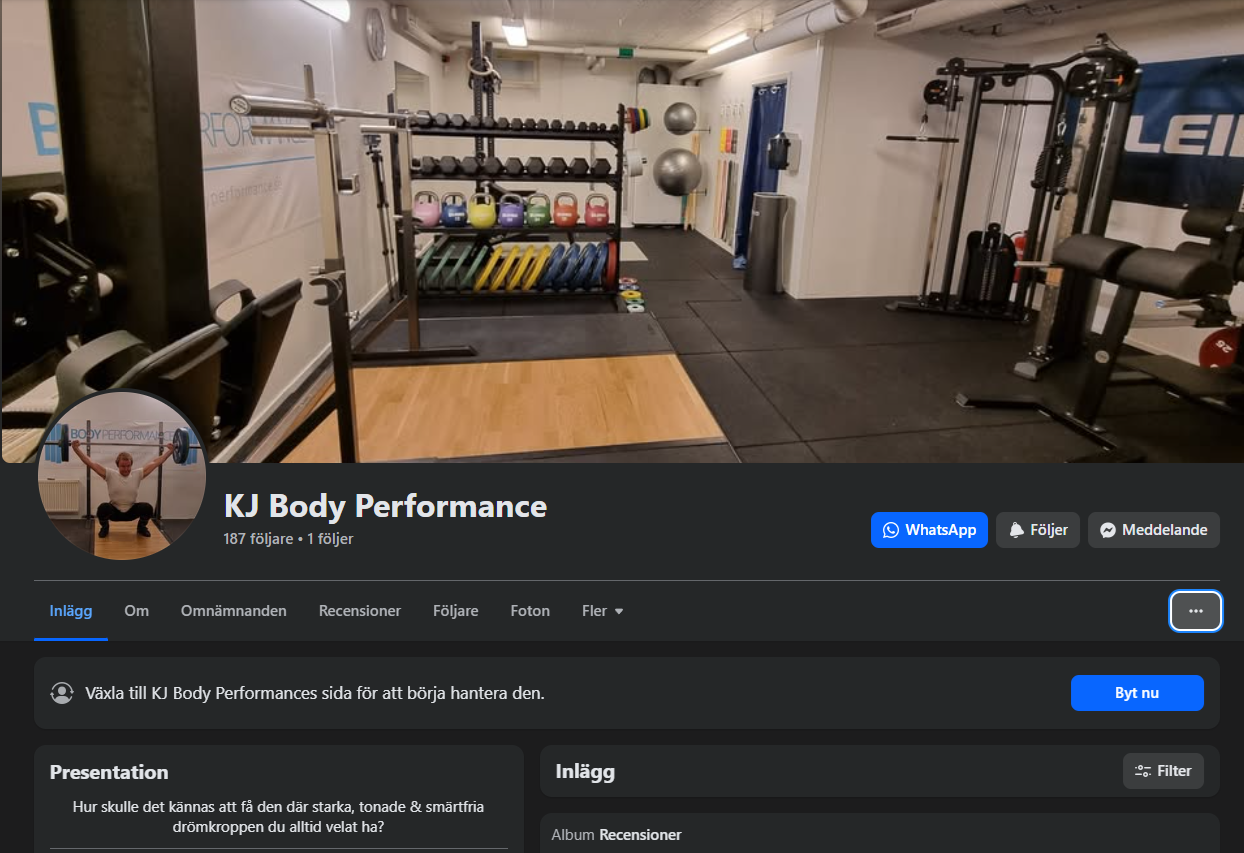Open the Recensioner album link

click(640, 834)
